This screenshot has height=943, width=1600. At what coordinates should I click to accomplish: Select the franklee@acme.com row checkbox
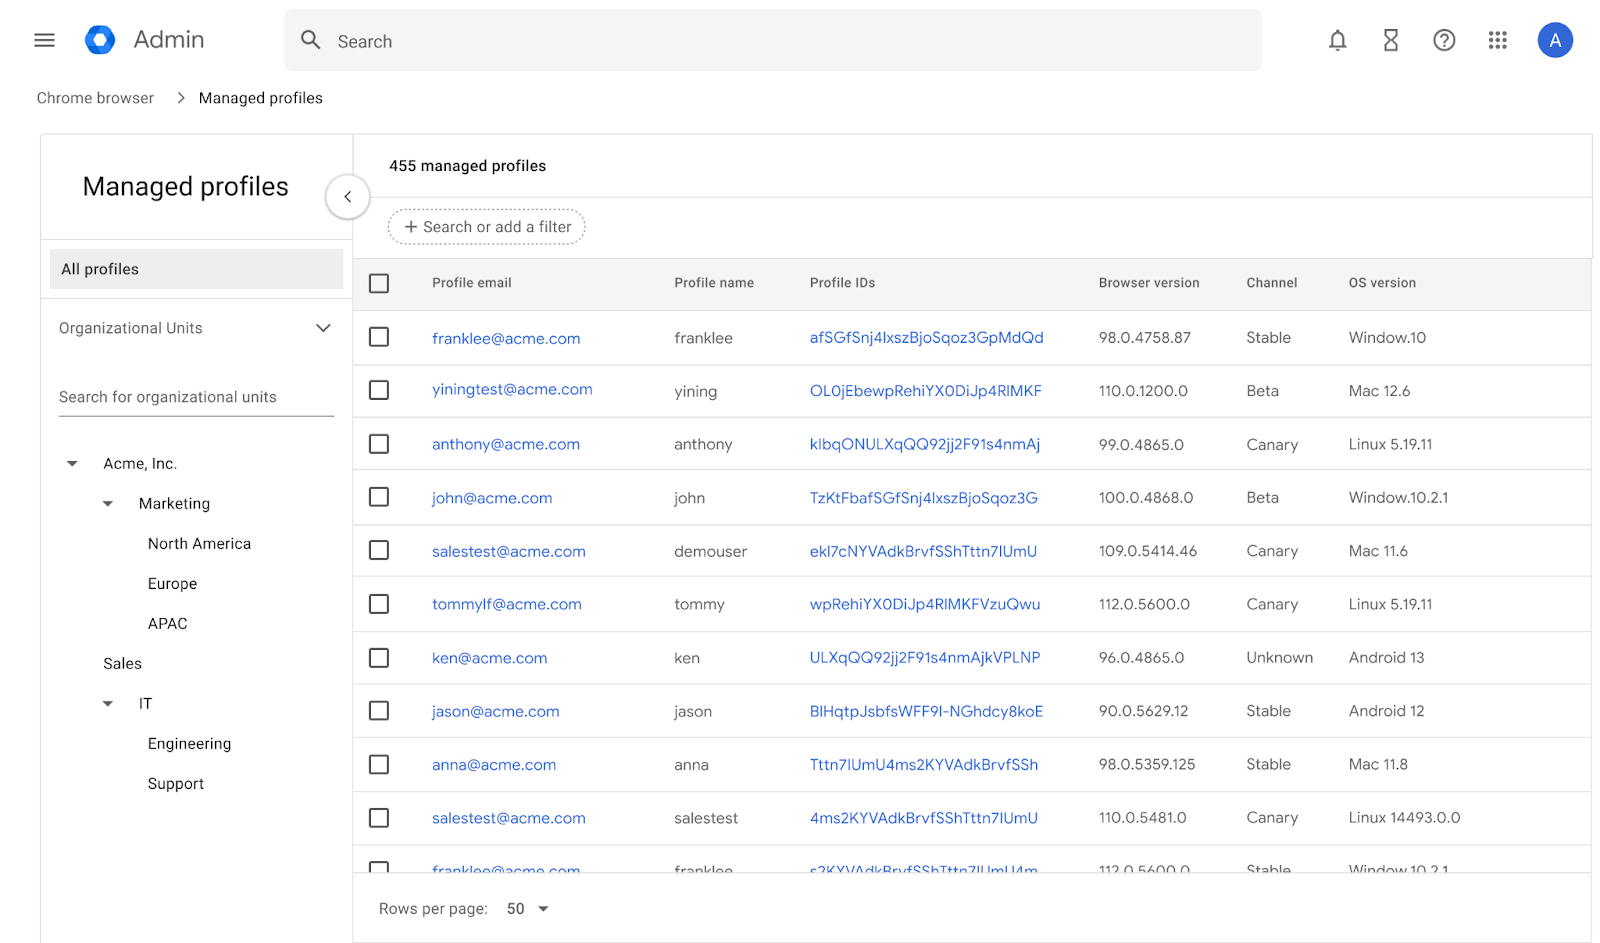[379, 337]
